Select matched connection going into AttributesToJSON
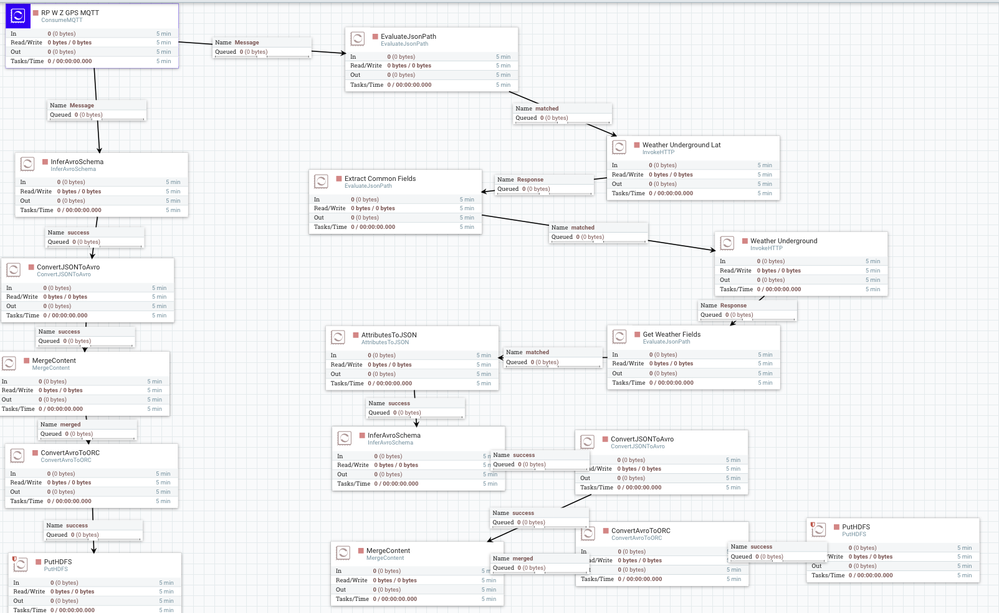 [x=553, y=357]
